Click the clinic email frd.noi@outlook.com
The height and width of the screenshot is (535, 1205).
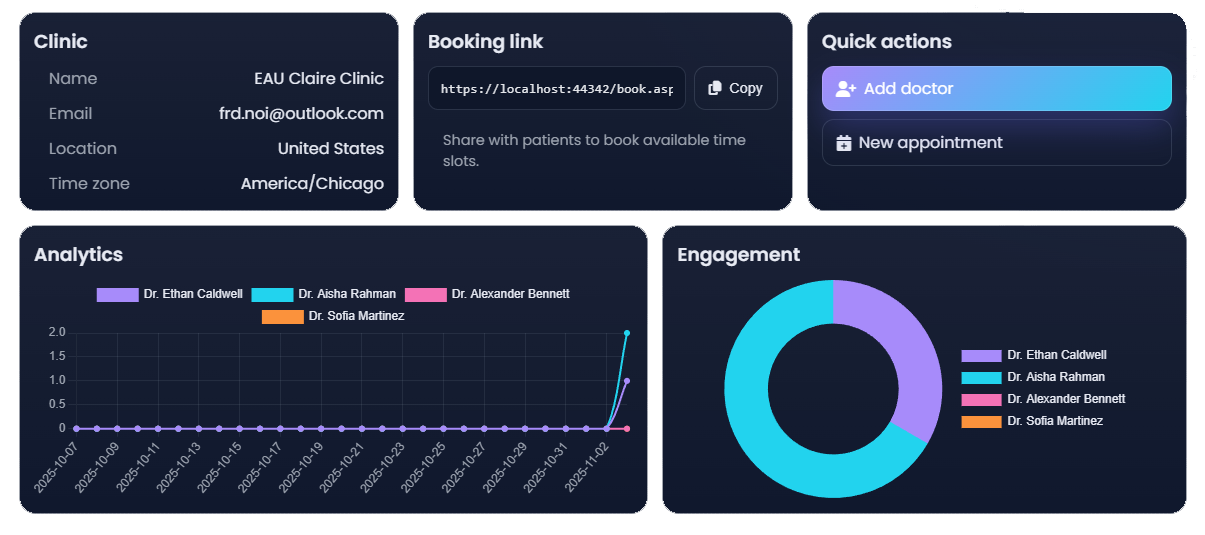pyautogui.click(x=301, y=113)
